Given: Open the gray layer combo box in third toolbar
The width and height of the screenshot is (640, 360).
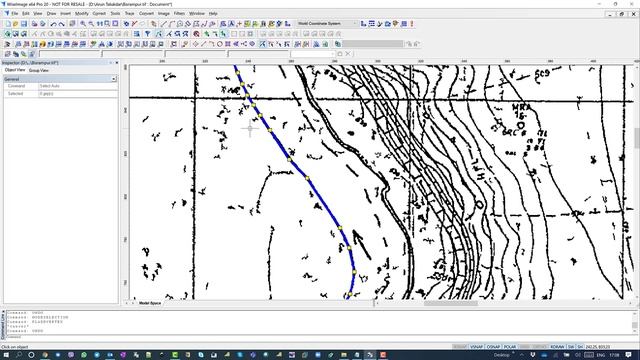Looking at the screenshot, I should (x=373, y=44).
